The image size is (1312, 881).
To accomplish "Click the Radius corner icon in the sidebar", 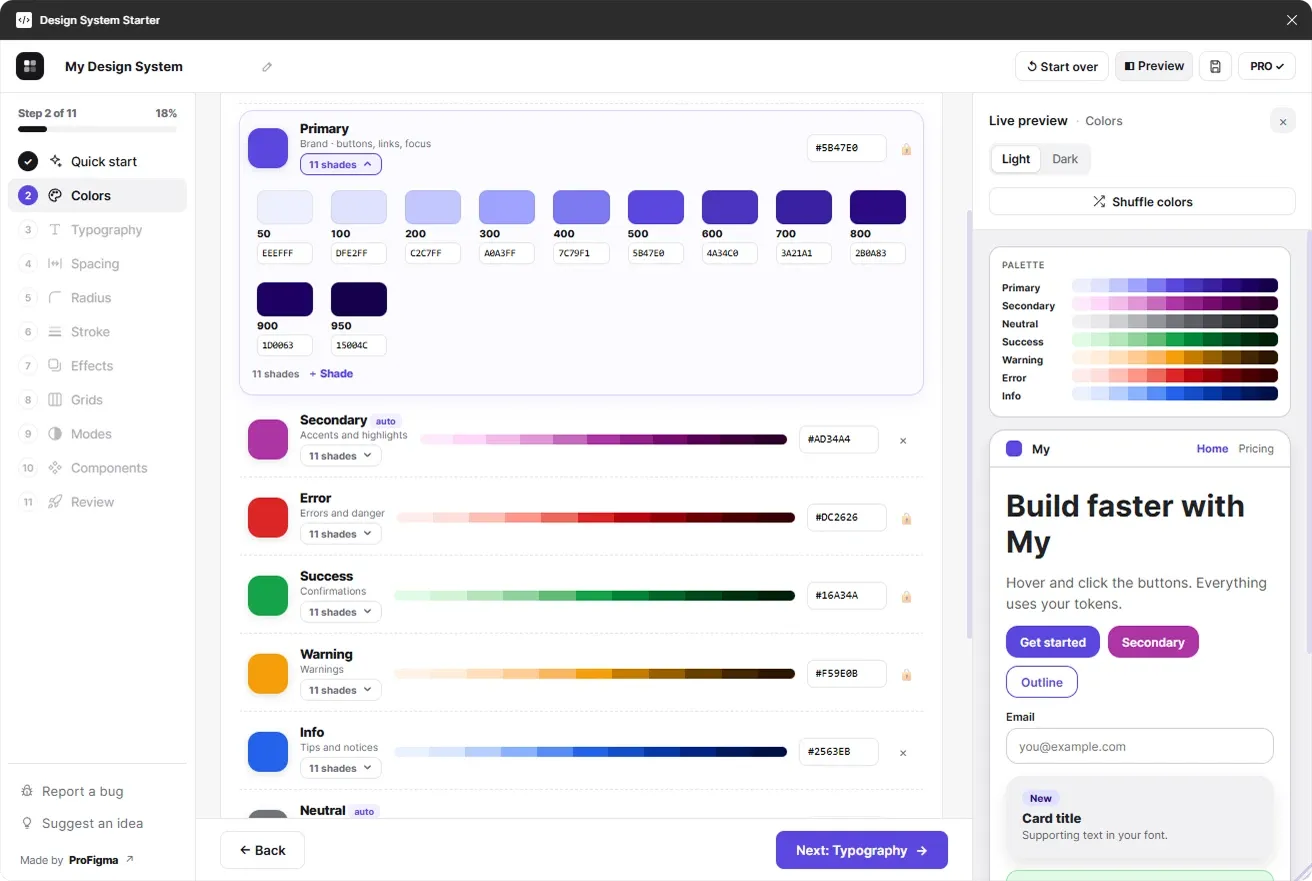I will point(55,298).
